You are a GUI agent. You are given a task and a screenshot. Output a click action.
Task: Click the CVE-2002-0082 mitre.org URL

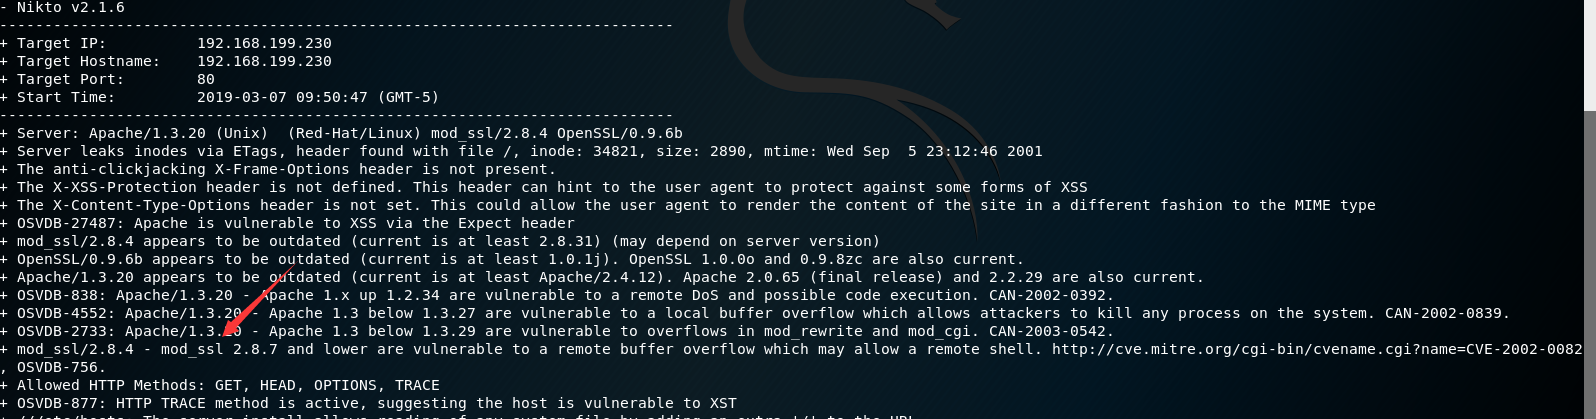point(1316,349)
